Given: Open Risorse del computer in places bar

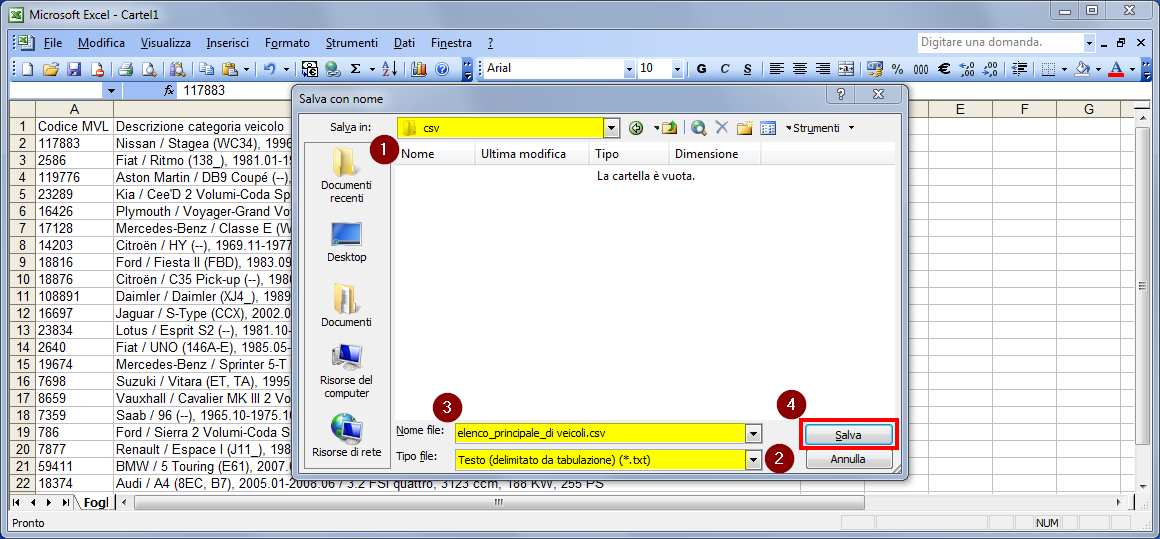Looking at the screenshot, I should (347, 371).
